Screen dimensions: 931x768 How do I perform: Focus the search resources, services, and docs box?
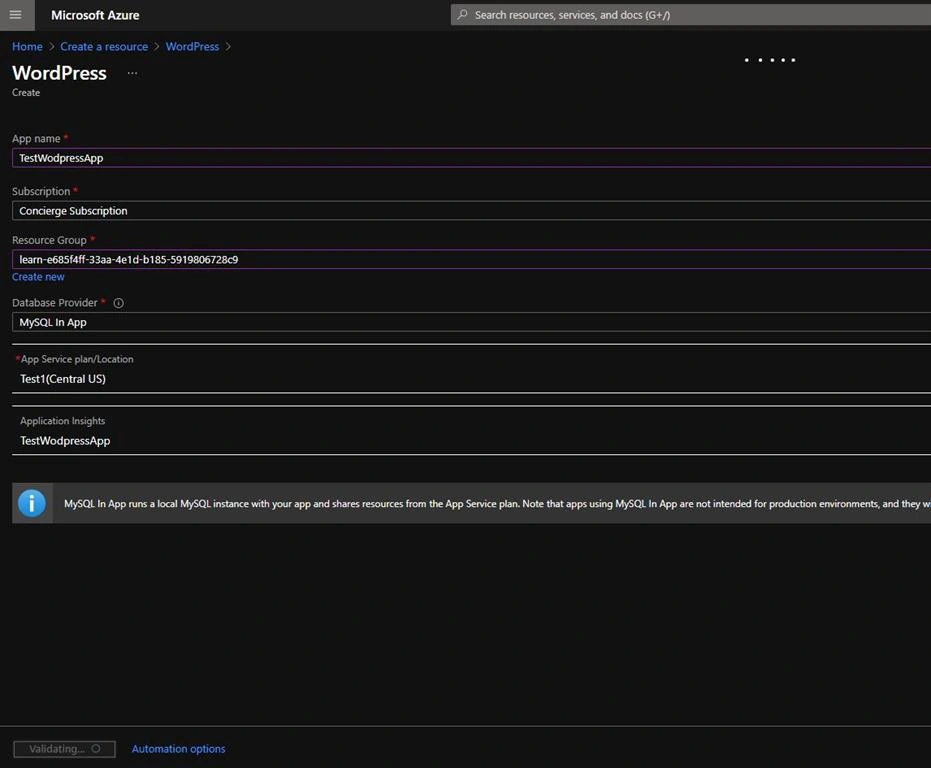[x=691, y=15]
